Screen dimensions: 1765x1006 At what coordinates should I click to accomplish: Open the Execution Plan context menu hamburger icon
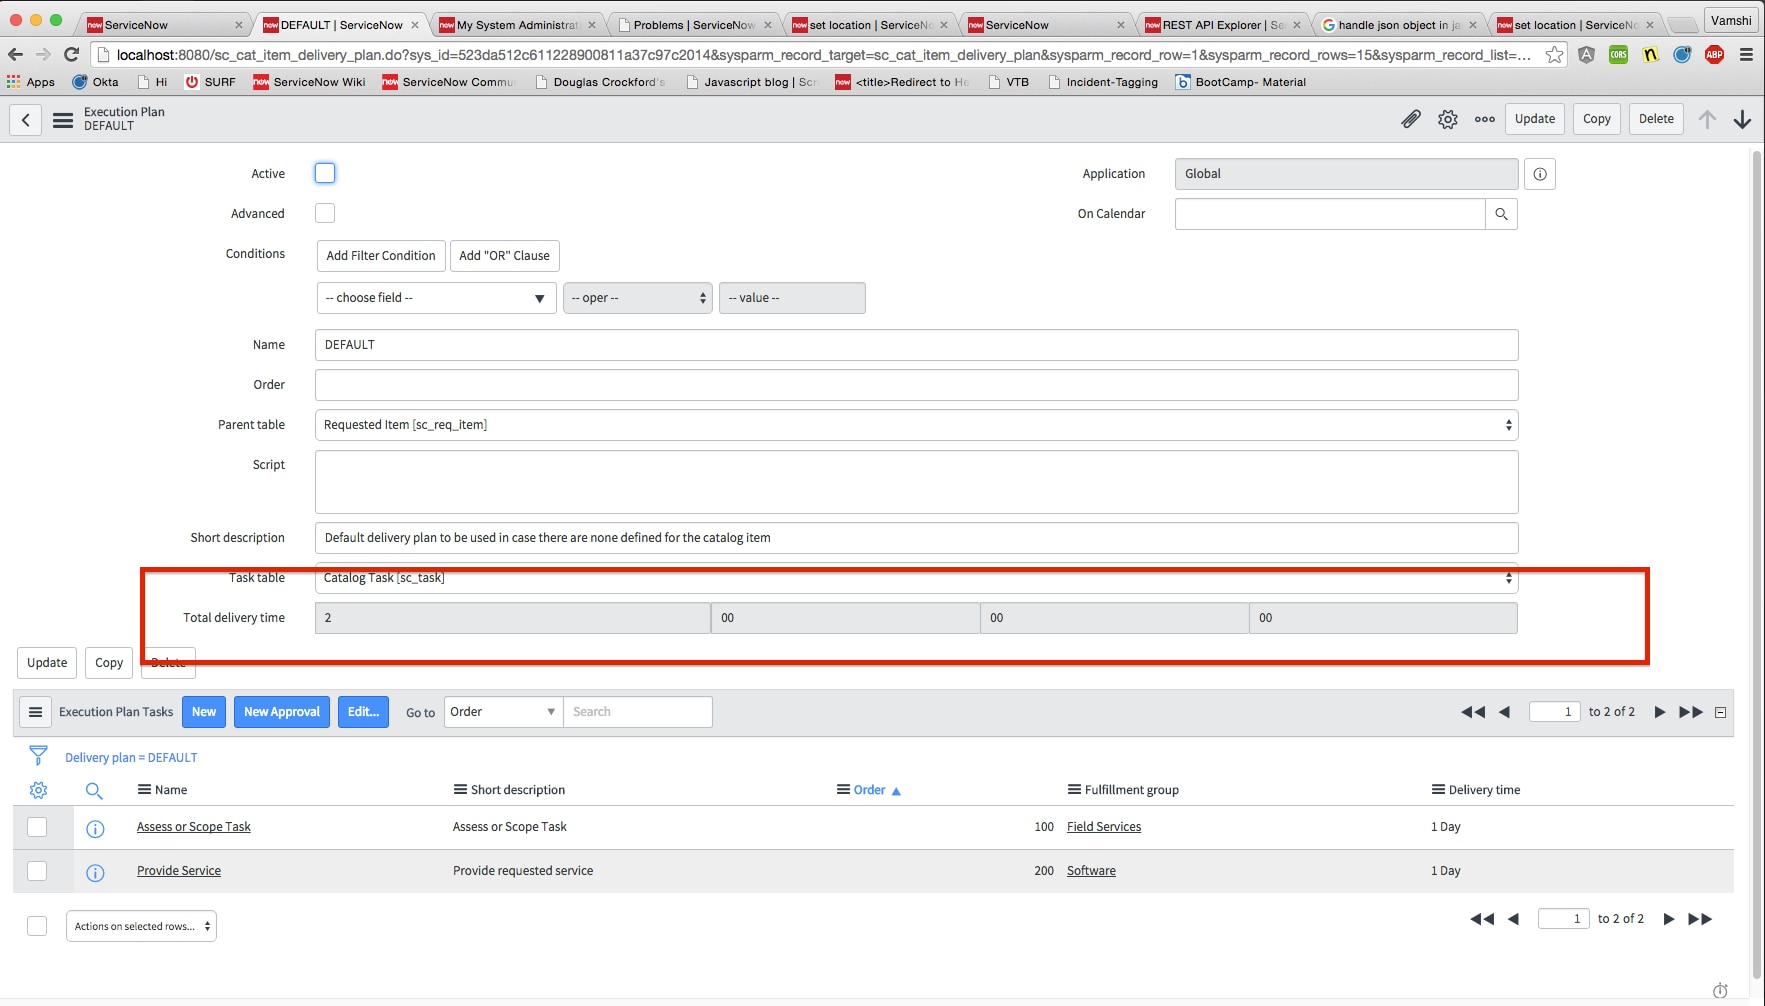[63, 118]
